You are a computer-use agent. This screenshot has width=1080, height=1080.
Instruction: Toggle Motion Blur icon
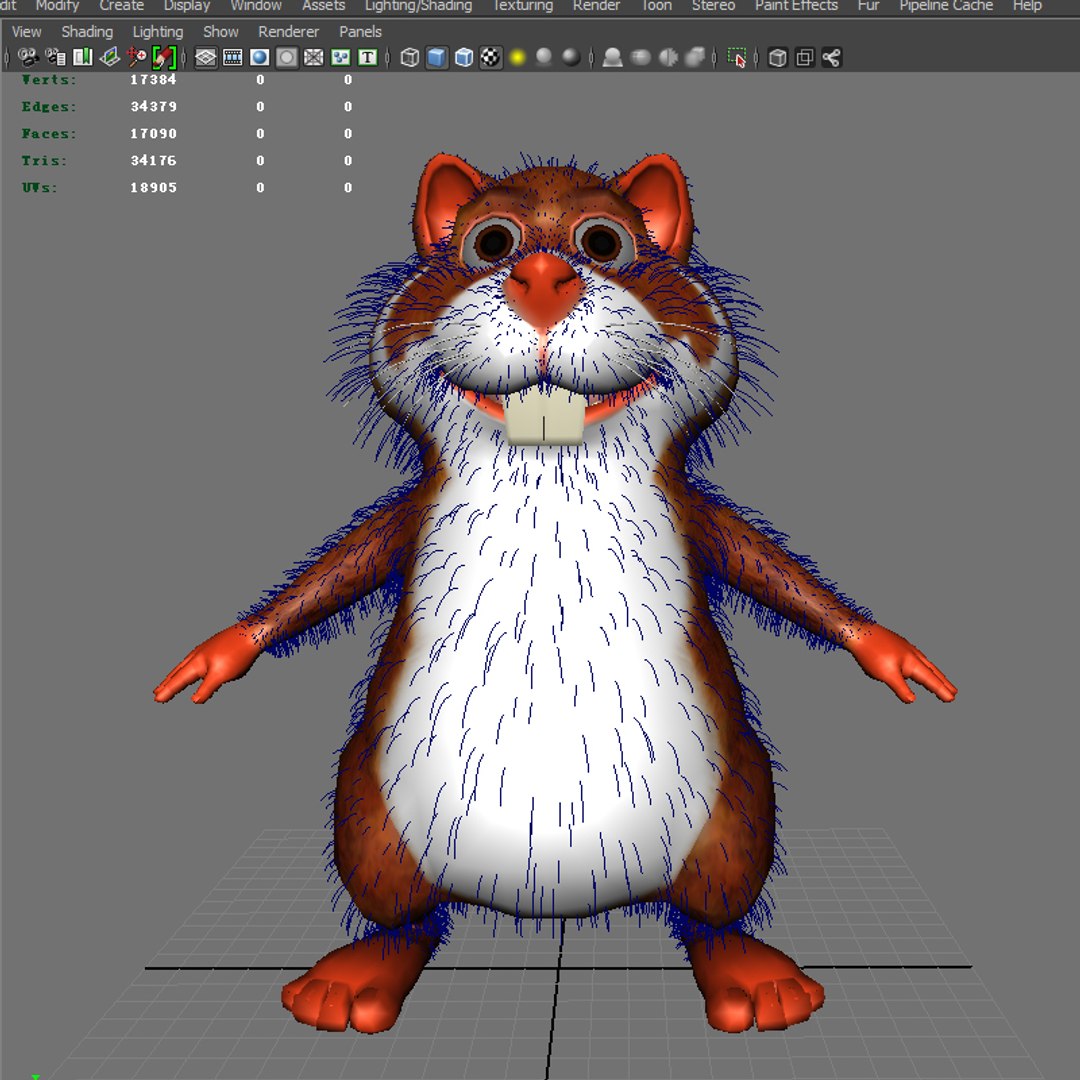[641, 57]
